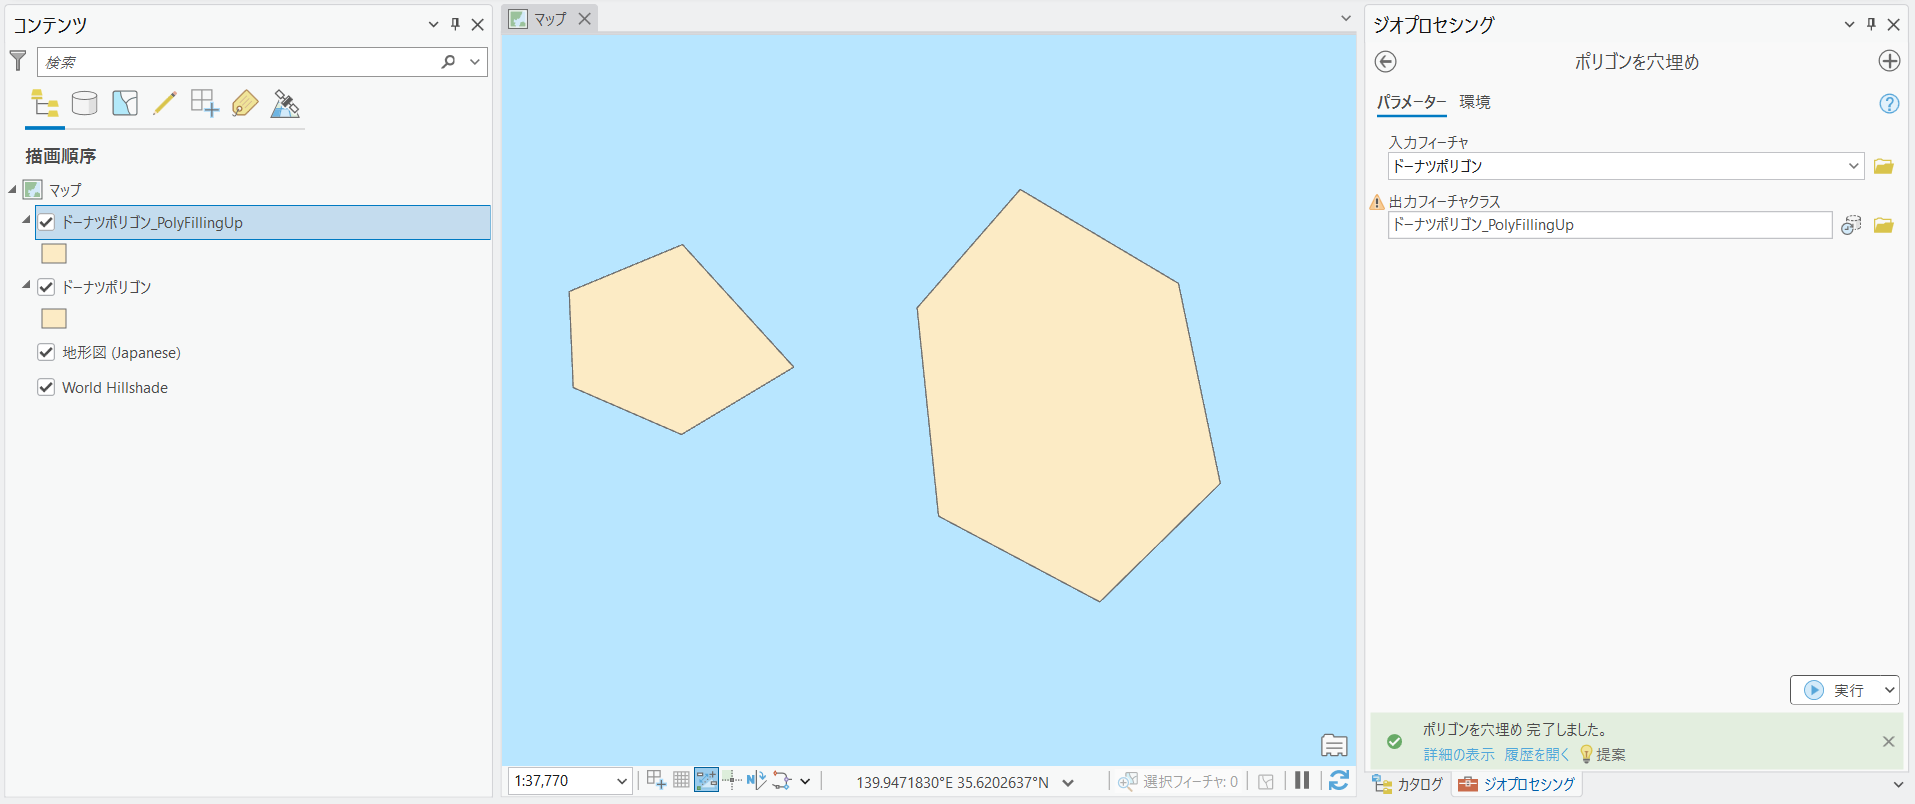Click List By Selection icon
The image size is (1915, 804).
pos(125,104)
